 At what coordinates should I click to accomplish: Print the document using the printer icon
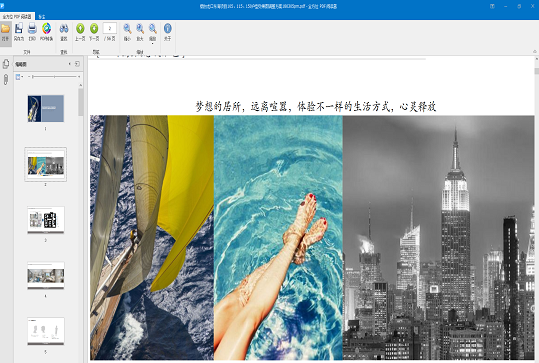tap(32, 32)
